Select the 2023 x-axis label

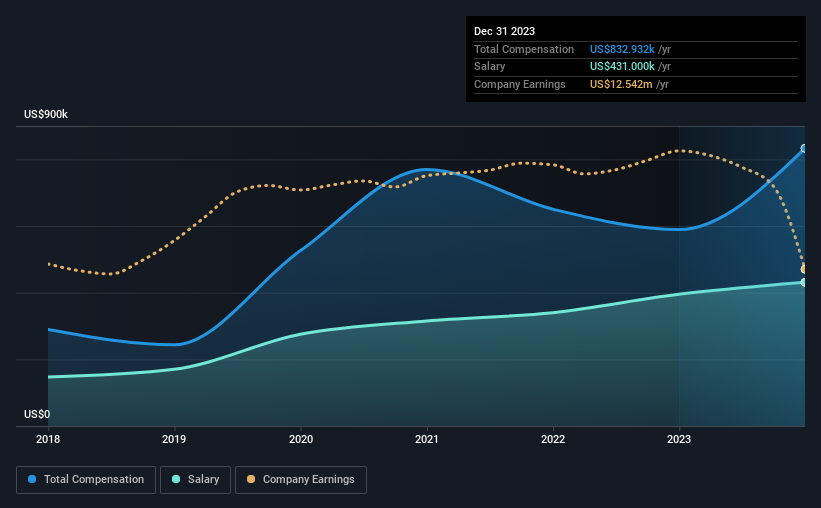(x=679, y=439)
